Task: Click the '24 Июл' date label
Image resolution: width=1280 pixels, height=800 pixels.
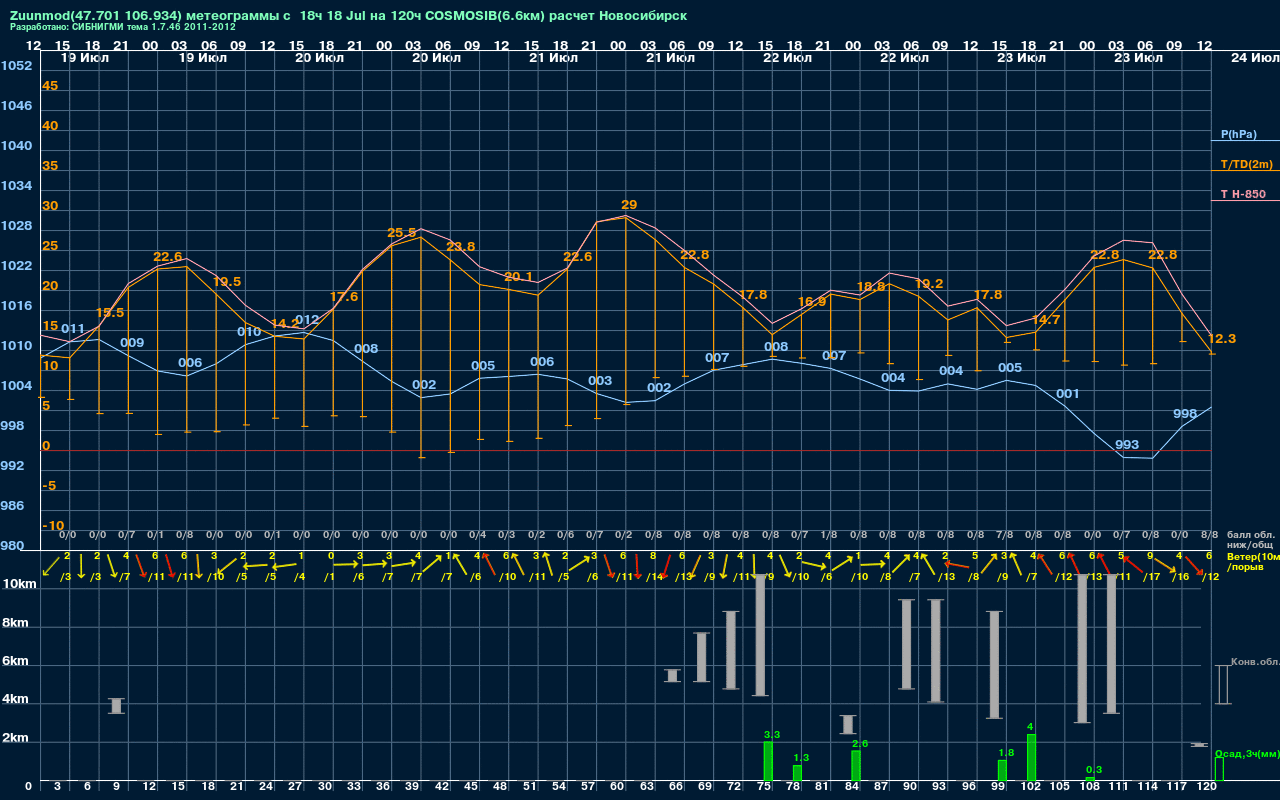Action: 1254,58
